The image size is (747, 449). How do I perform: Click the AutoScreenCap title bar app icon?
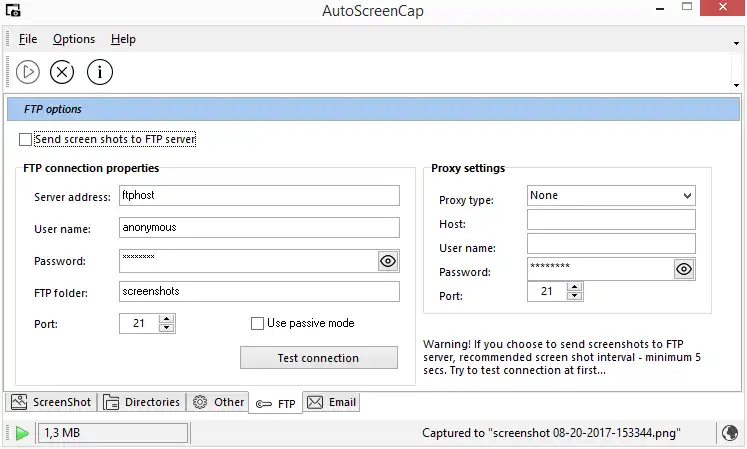click(x=13, y=11)
